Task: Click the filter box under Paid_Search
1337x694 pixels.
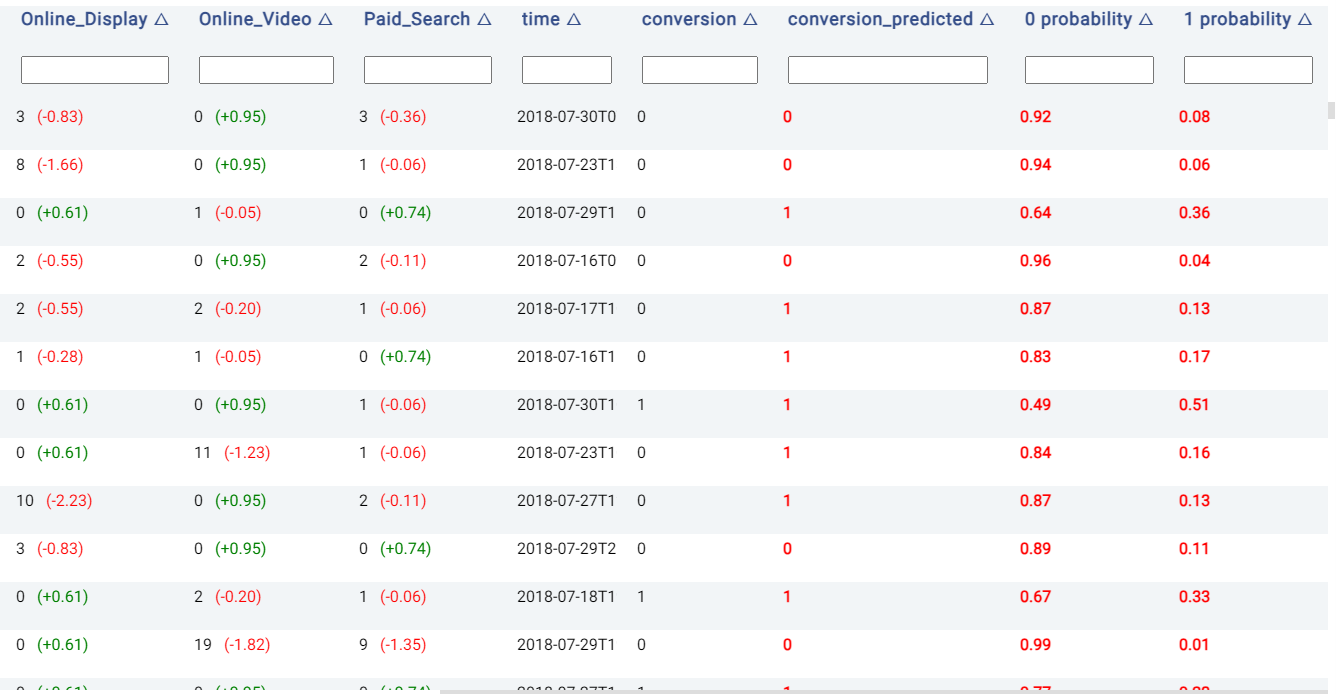Action: click(x=428, y=70)
